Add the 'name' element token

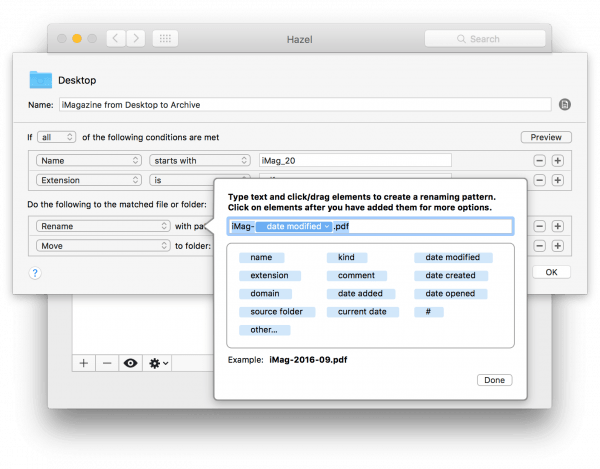[x=261, y=257]
